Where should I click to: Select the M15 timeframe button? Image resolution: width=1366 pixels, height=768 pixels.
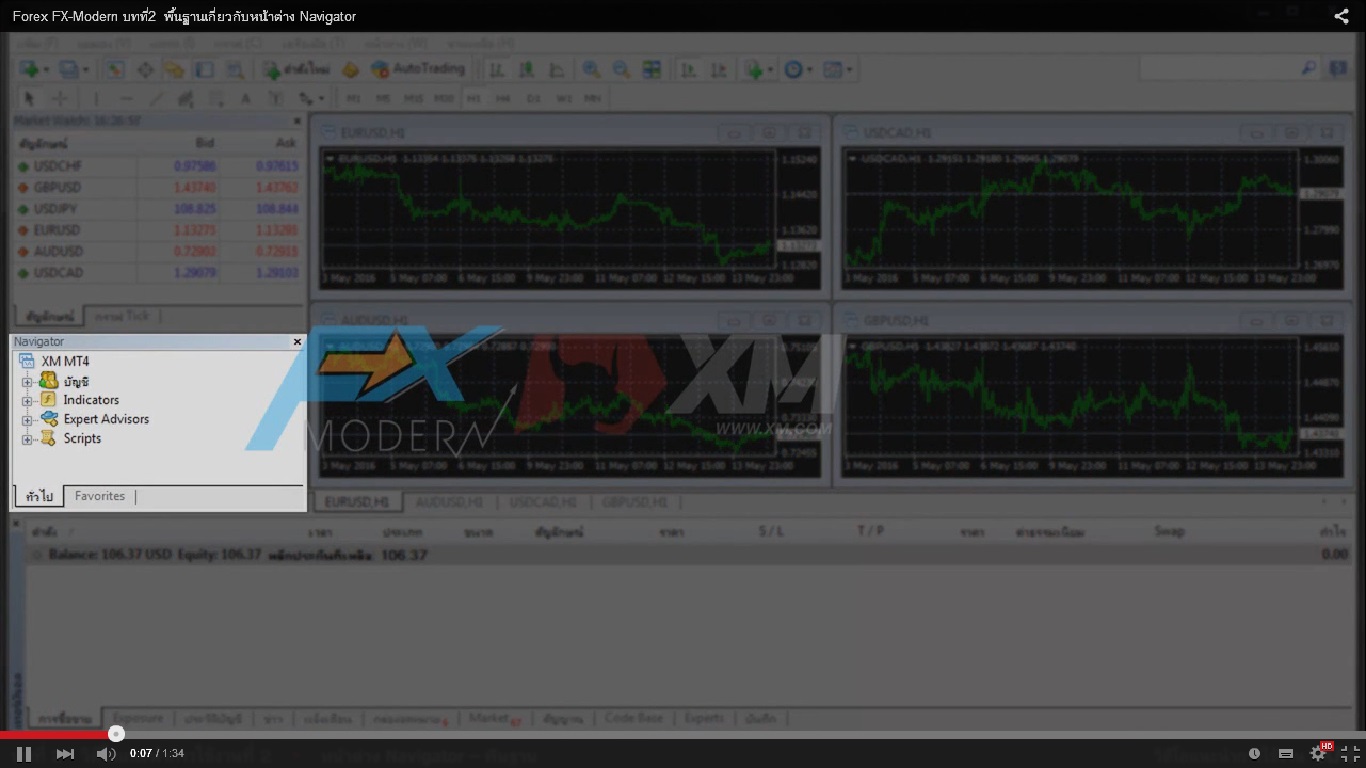[x=413, y=98]
